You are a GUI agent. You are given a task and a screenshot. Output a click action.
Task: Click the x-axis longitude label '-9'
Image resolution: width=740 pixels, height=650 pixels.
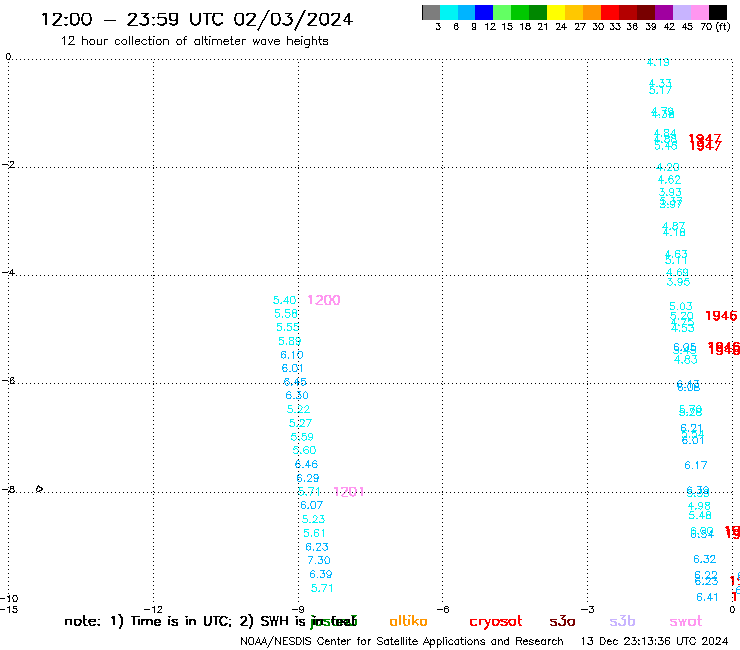pyautogui.click(x=298, y=609)
